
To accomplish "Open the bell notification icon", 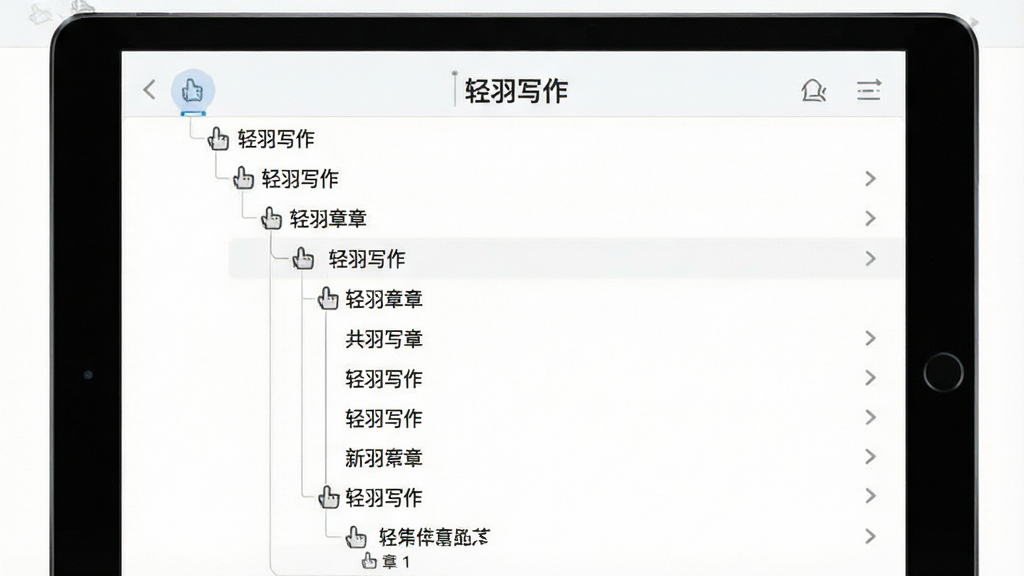I will (814, 90).
